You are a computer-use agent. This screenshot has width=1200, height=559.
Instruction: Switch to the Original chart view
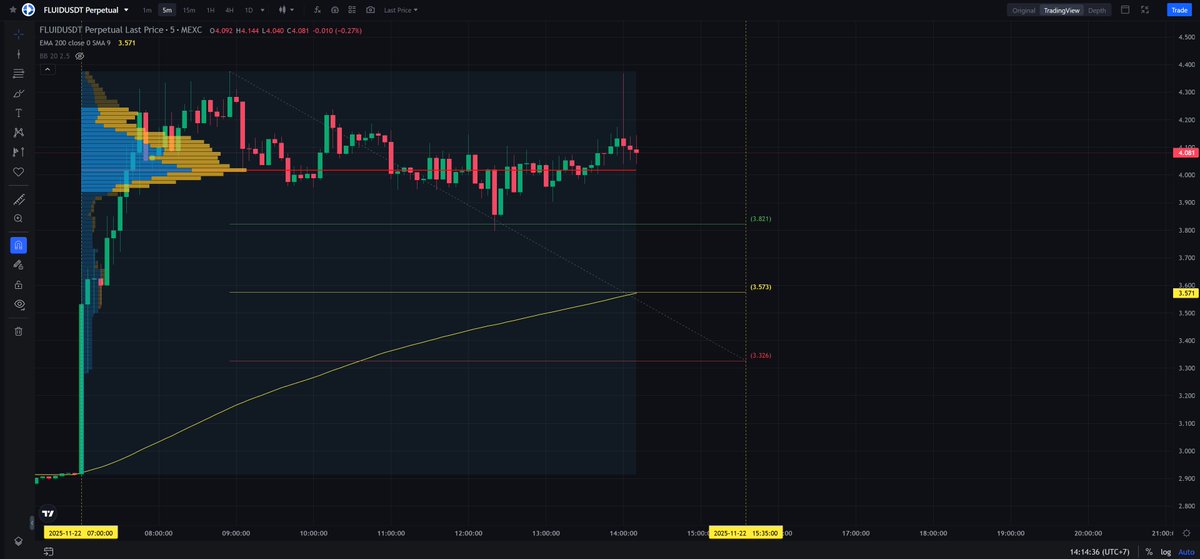click(x=1023, y=10)
